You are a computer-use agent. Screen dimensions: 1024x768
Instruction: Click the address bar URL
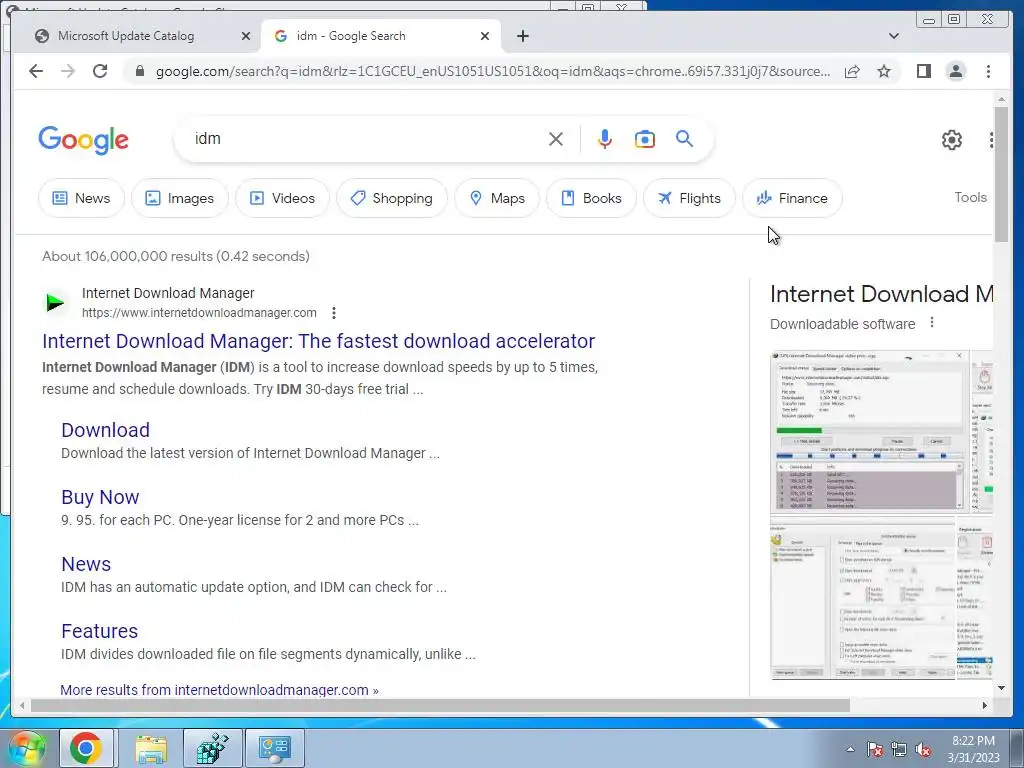point(493,71)
